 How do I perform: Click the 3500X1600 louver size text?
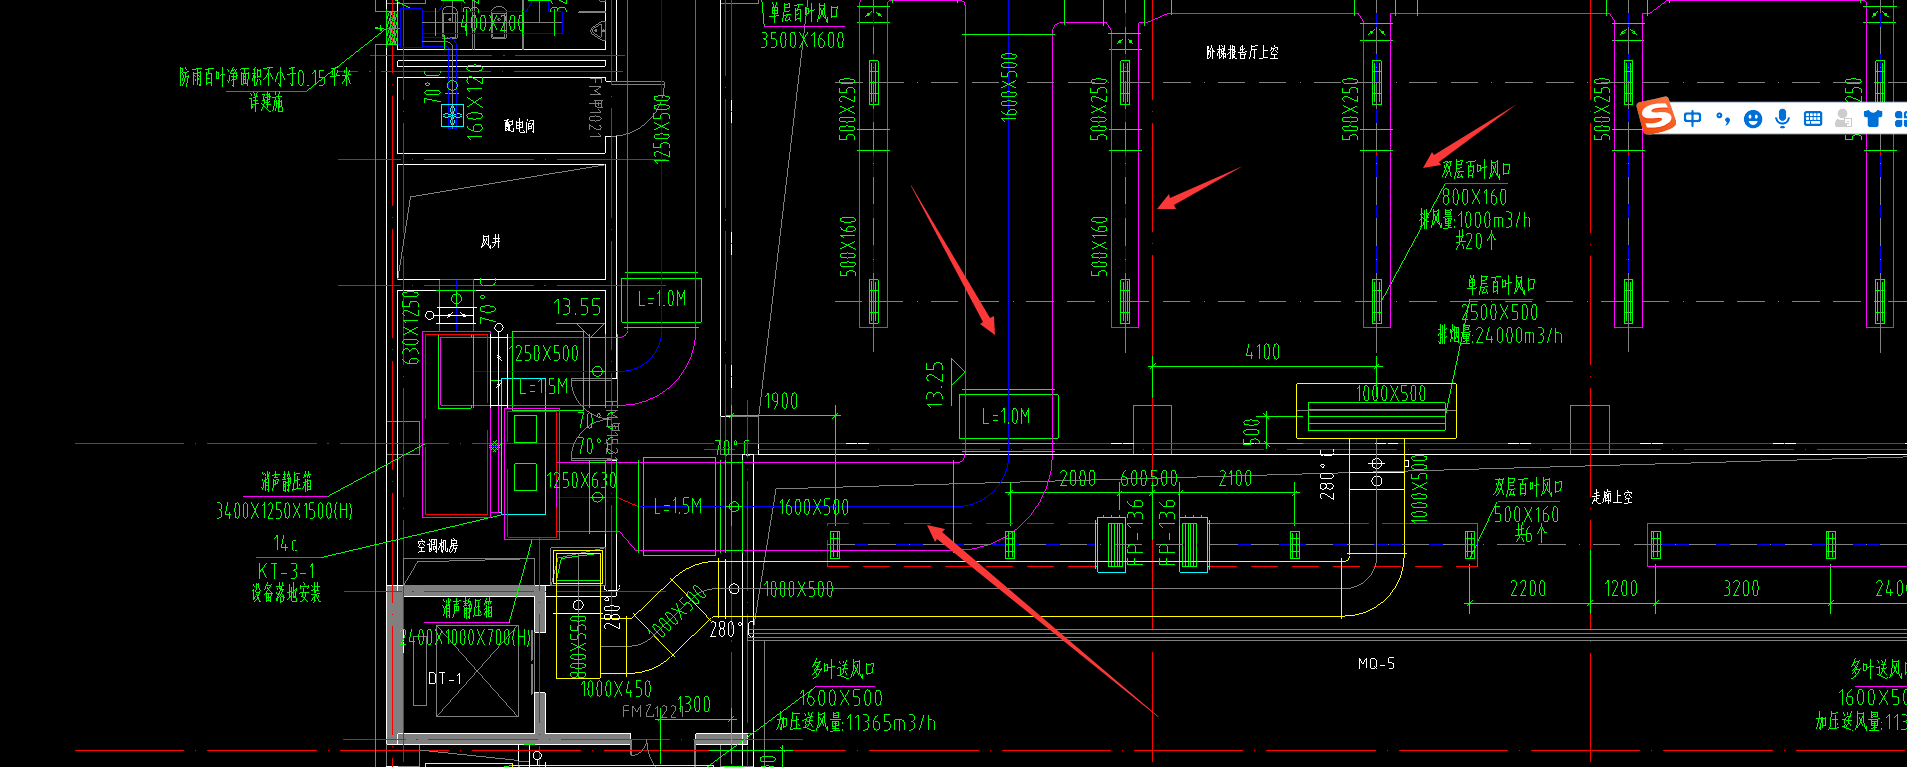(802, 40)
